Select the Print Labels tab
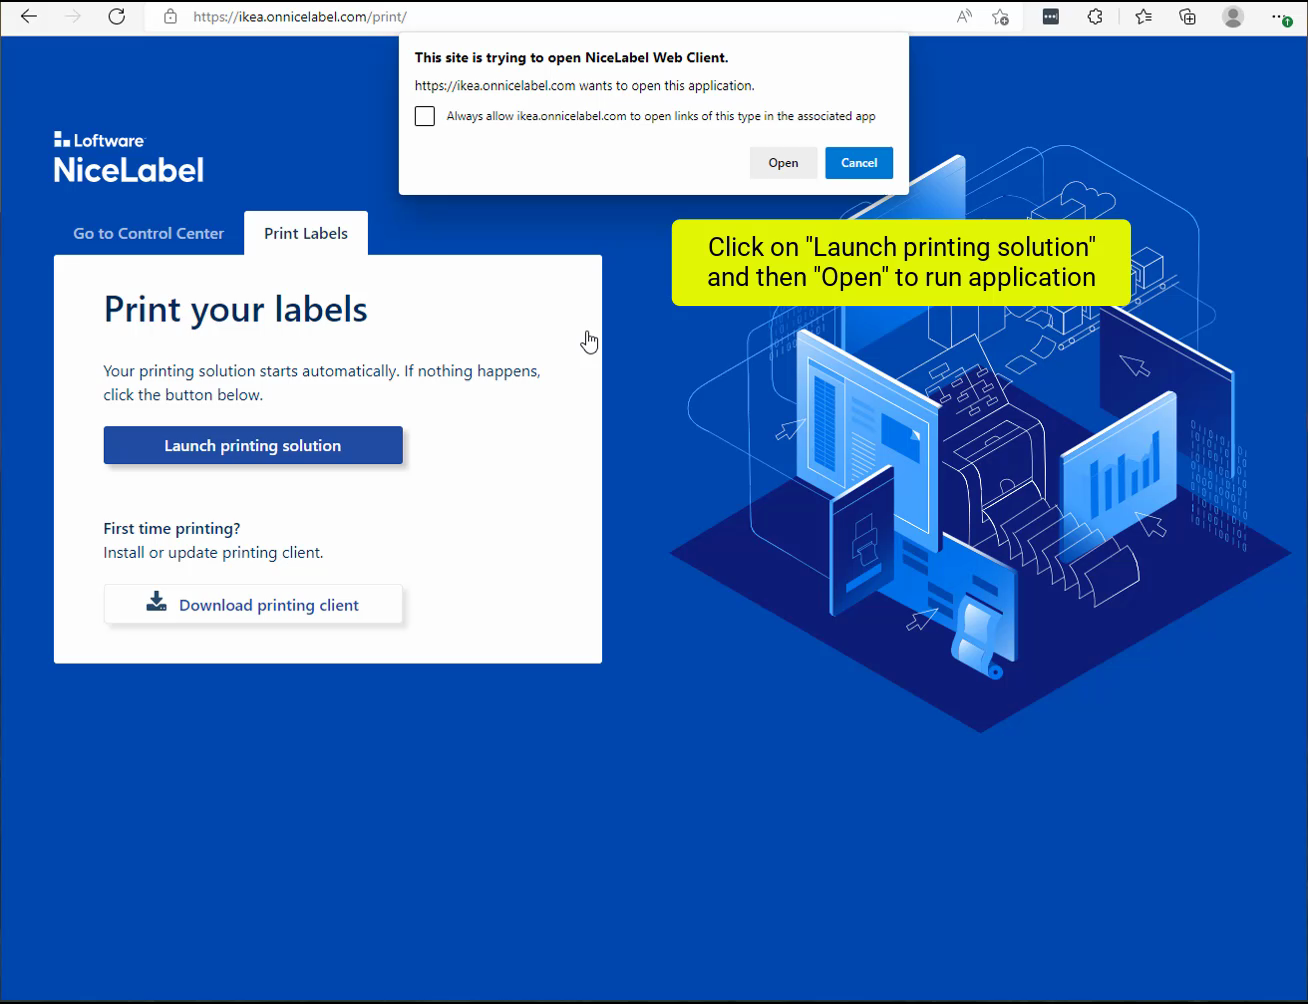1308x1004 pixels. click(306, 233)
